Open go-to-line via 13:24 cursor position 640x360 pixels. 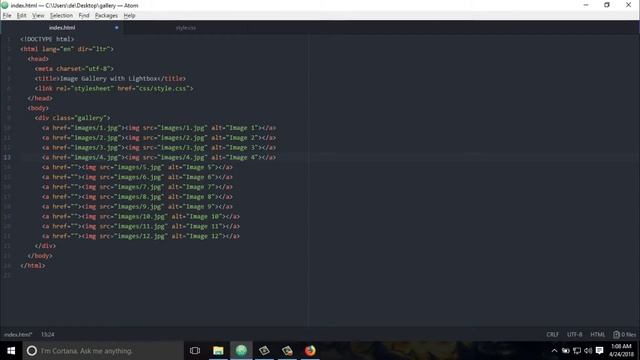[47, 334]
